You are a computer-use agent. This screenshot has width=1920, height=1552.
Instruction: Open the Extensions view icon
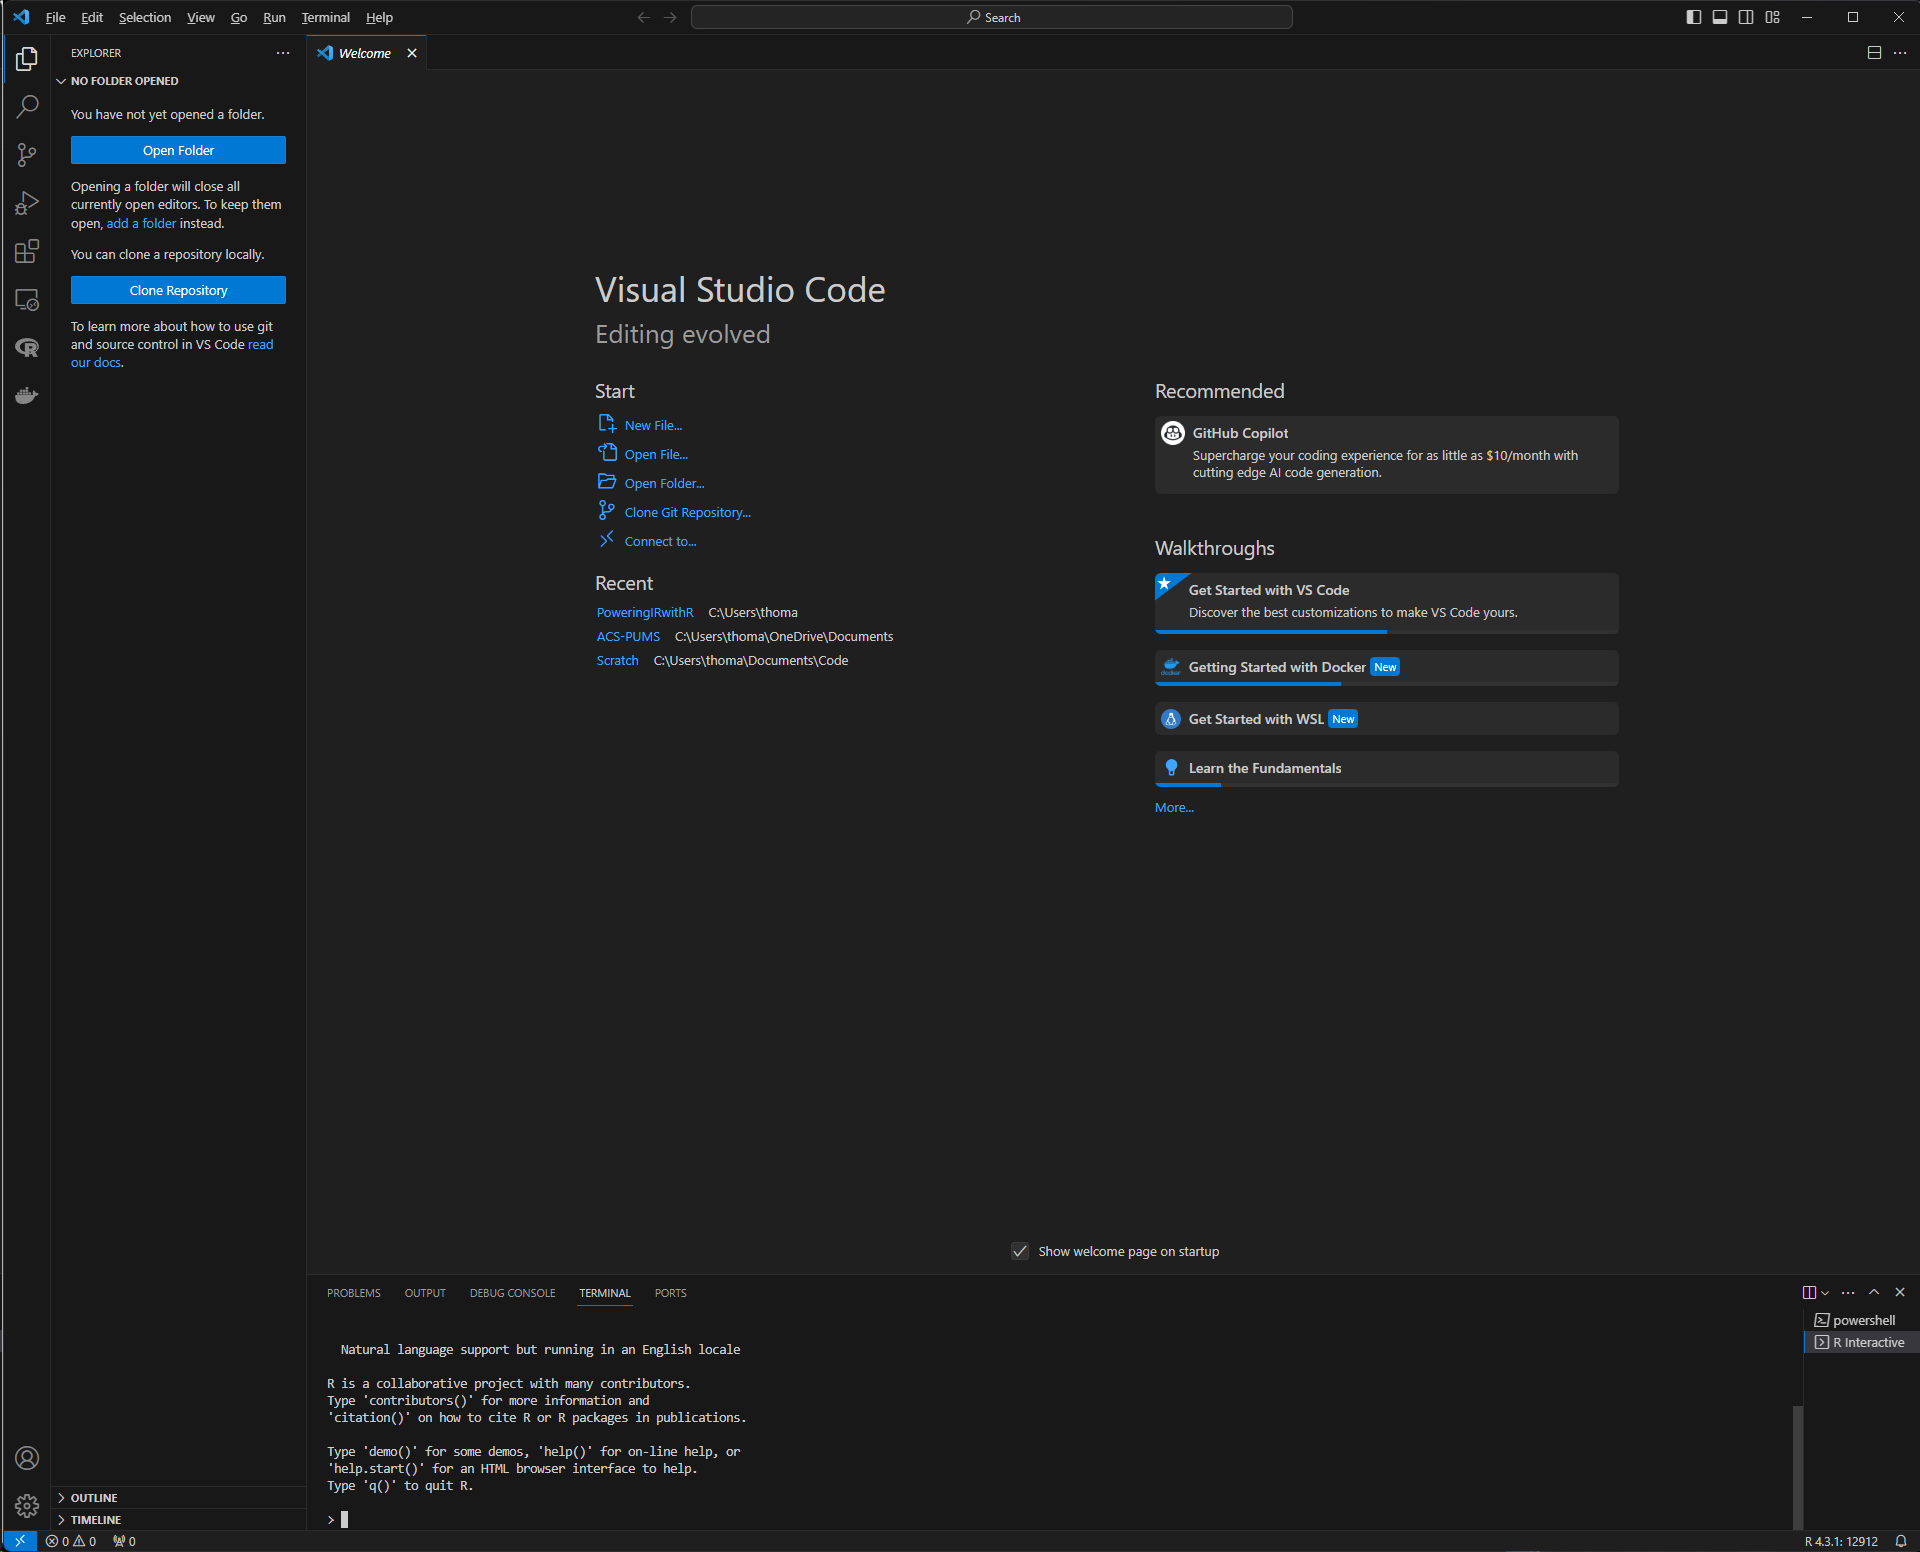click(x=27, y=251)
